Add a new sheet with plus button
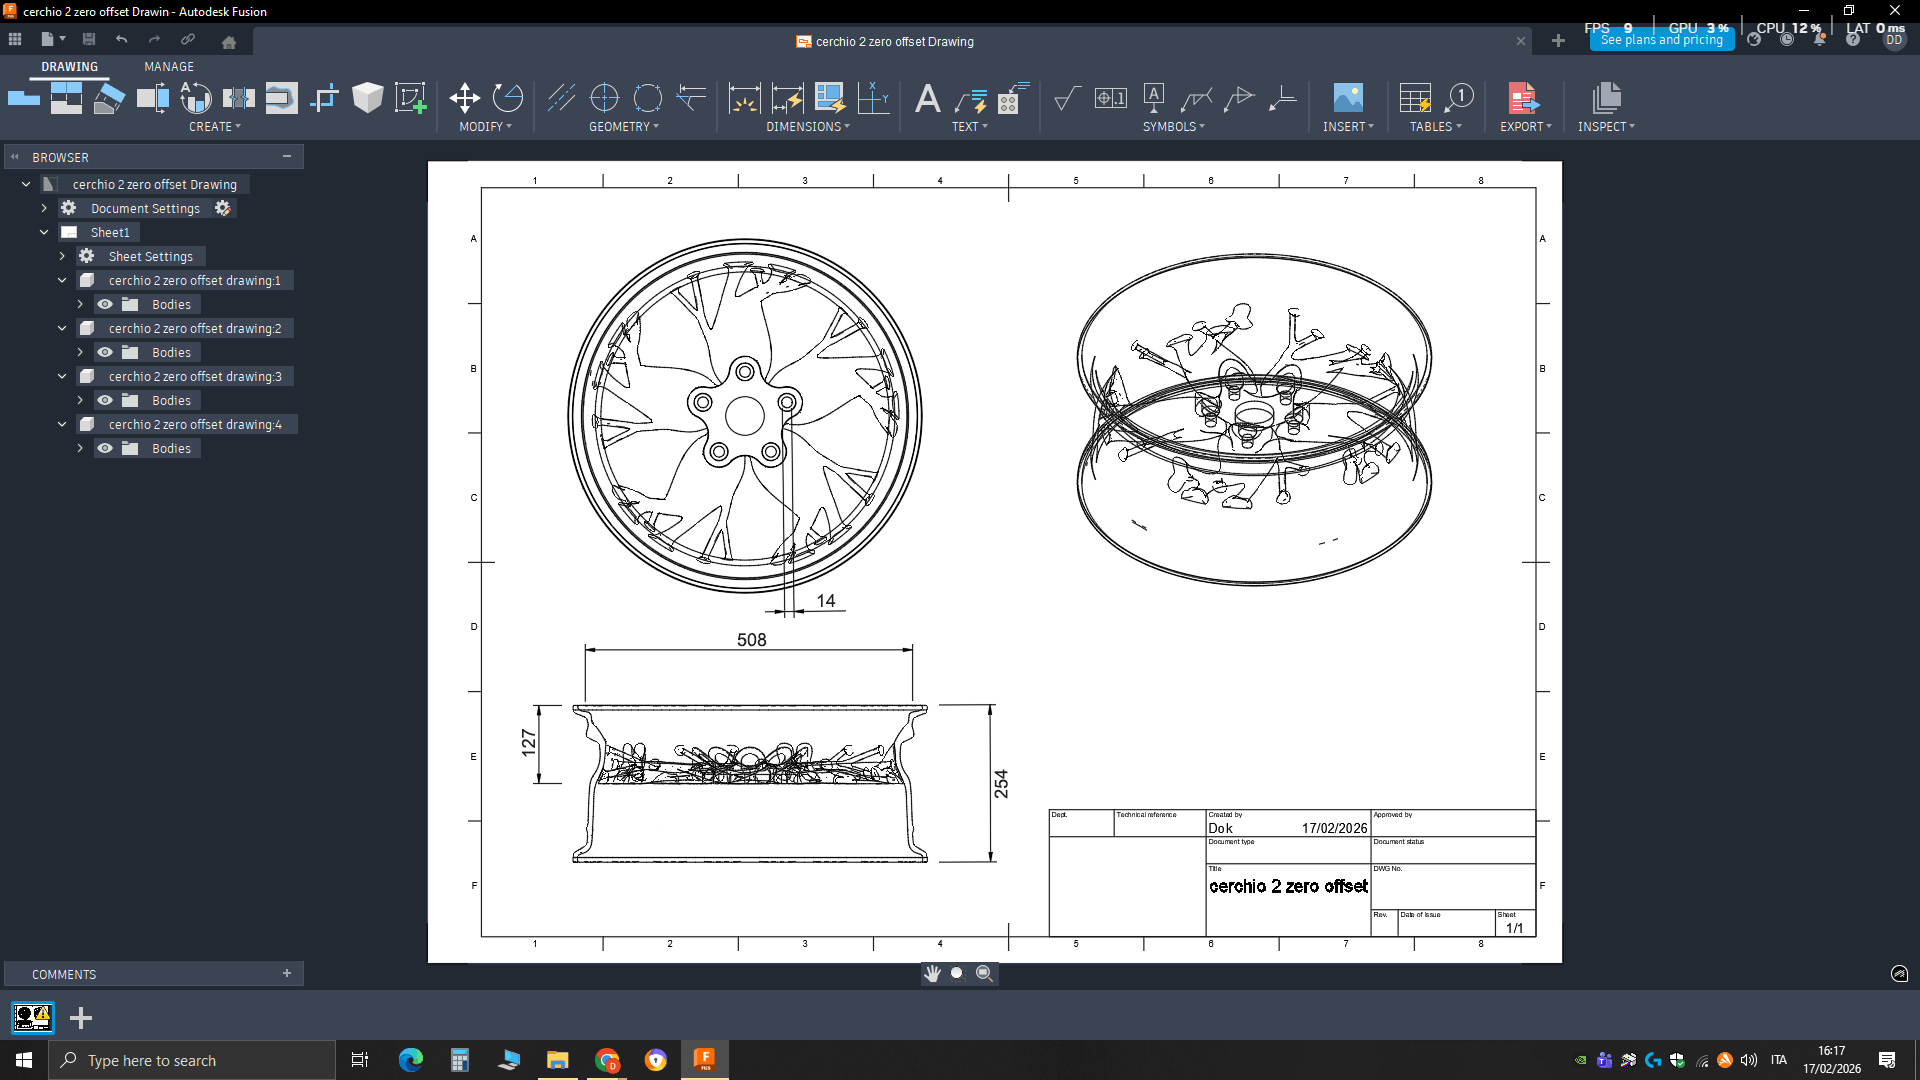This screenshot has height=1080, width=1920. click(x=81, y=1018)
